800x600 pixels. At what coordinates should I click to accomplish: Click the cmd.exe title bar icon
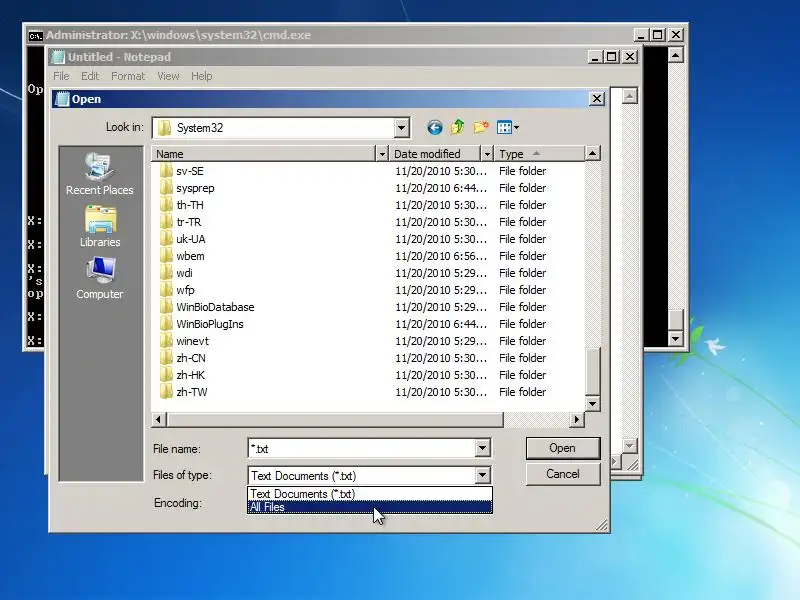[x=35, y=35]
